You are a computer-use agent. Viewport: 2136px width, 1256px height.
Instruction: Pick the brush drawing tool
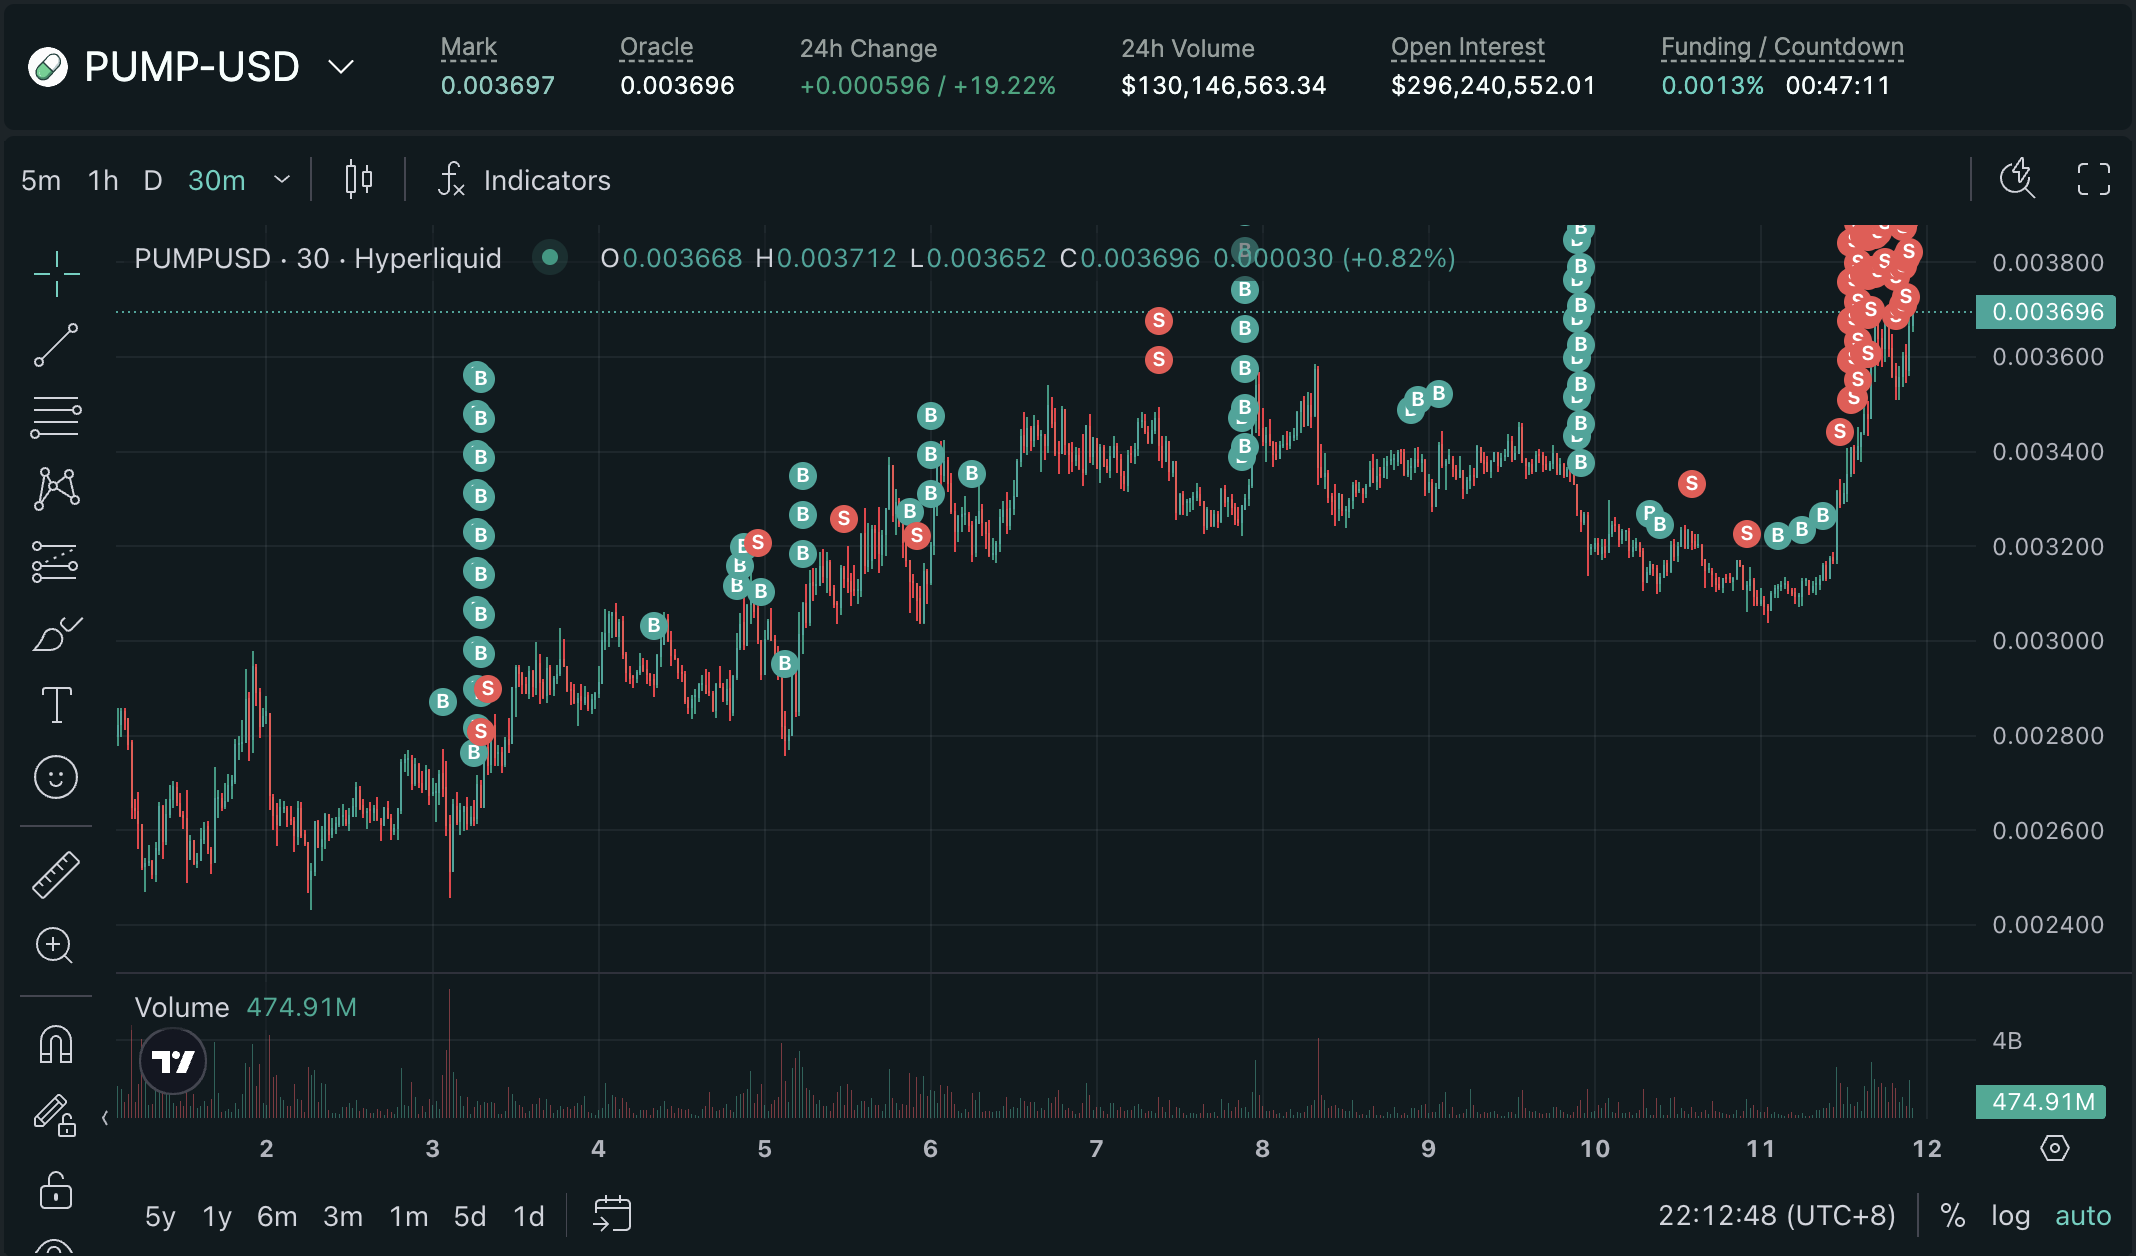tap(56, 633)
